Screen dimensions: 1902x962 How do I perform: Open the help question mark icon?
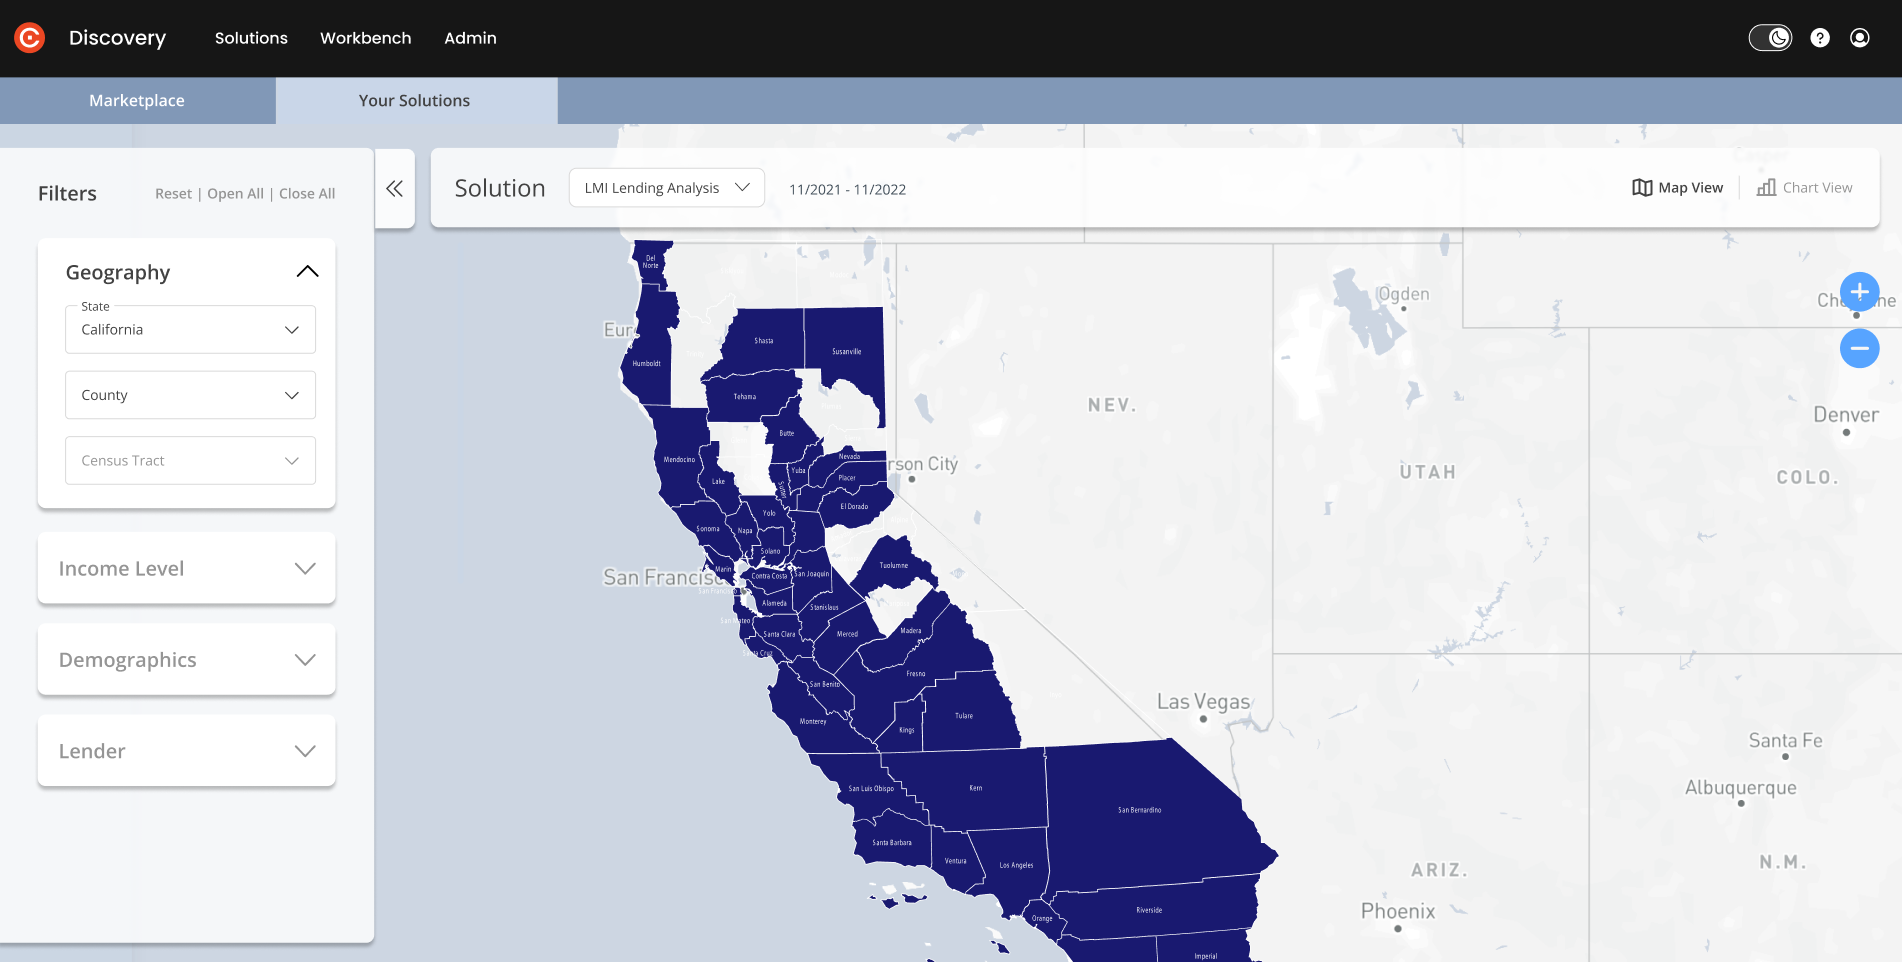pos(1820,38)
